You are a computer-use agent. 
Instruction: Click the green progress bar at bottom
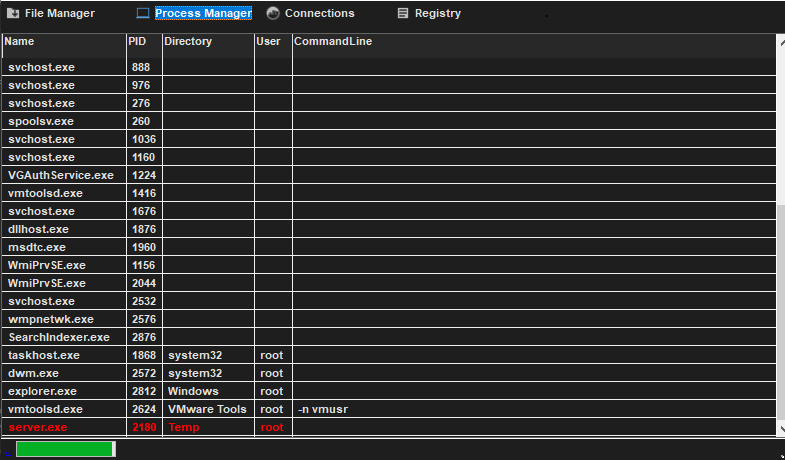[64, 449]
